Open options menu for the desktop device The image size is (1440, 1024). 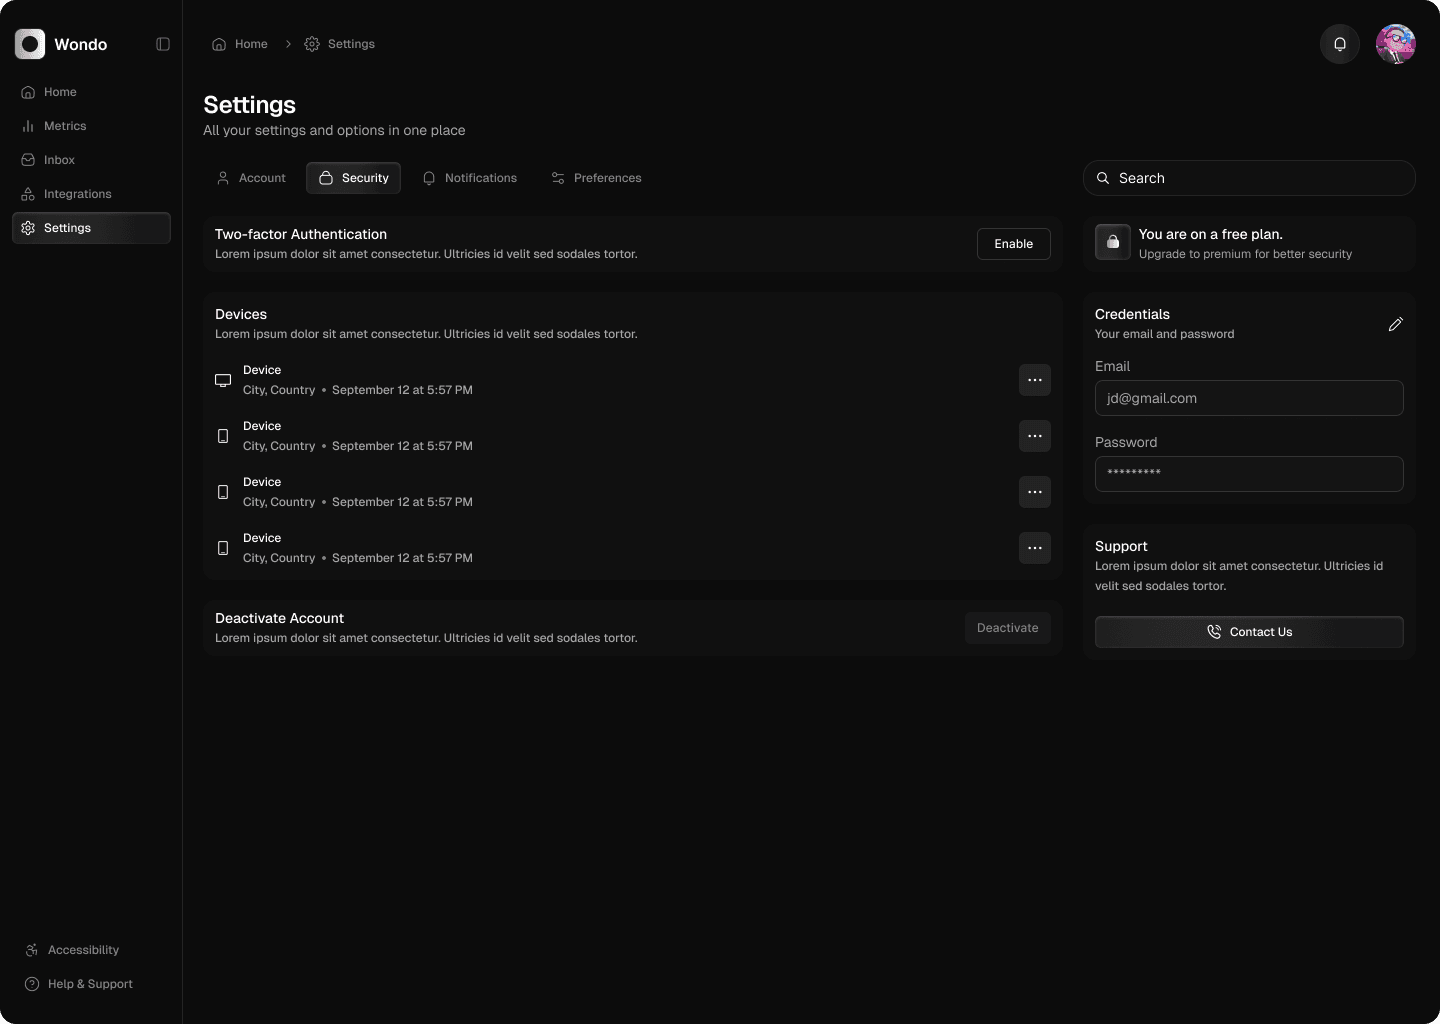coord(1034,380)
